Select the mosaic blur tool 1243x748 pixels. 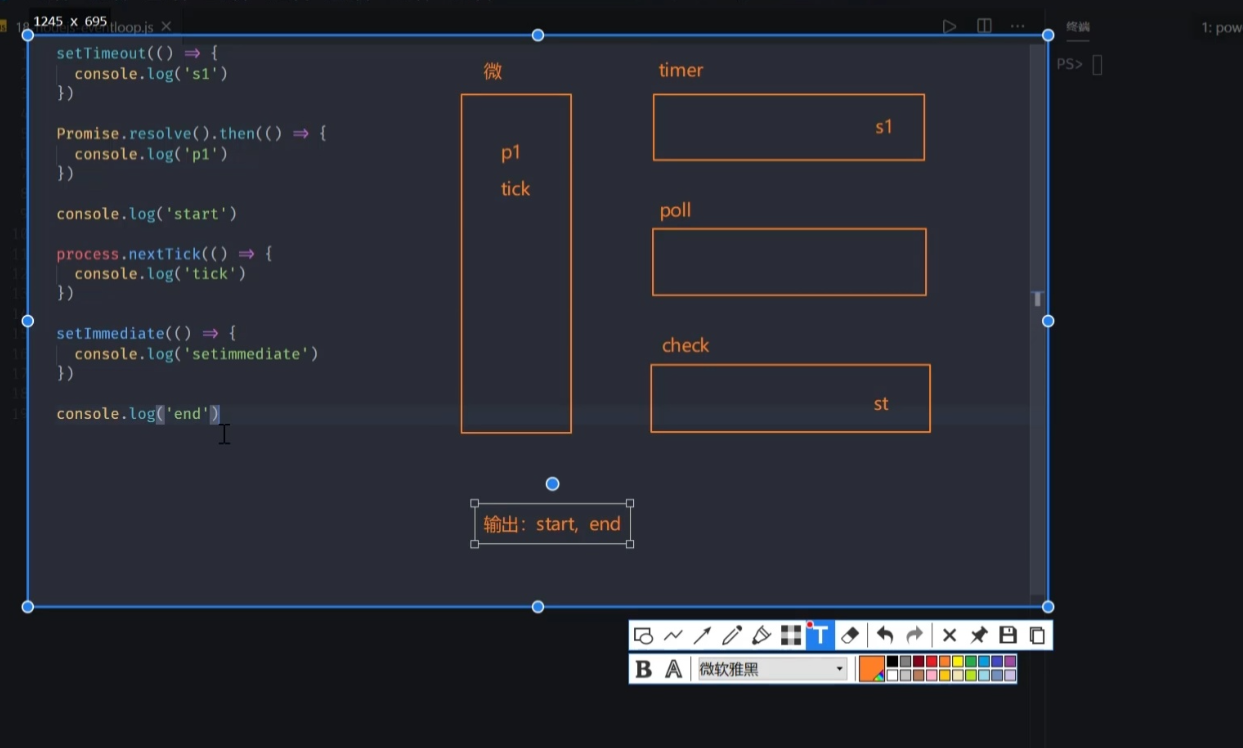coord(791,636)
